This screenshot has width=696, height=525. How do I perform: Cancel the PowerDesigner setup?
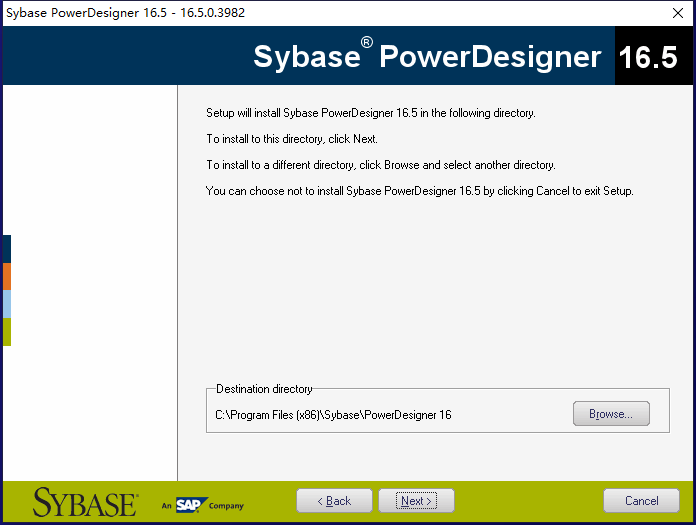coord(641,501)
